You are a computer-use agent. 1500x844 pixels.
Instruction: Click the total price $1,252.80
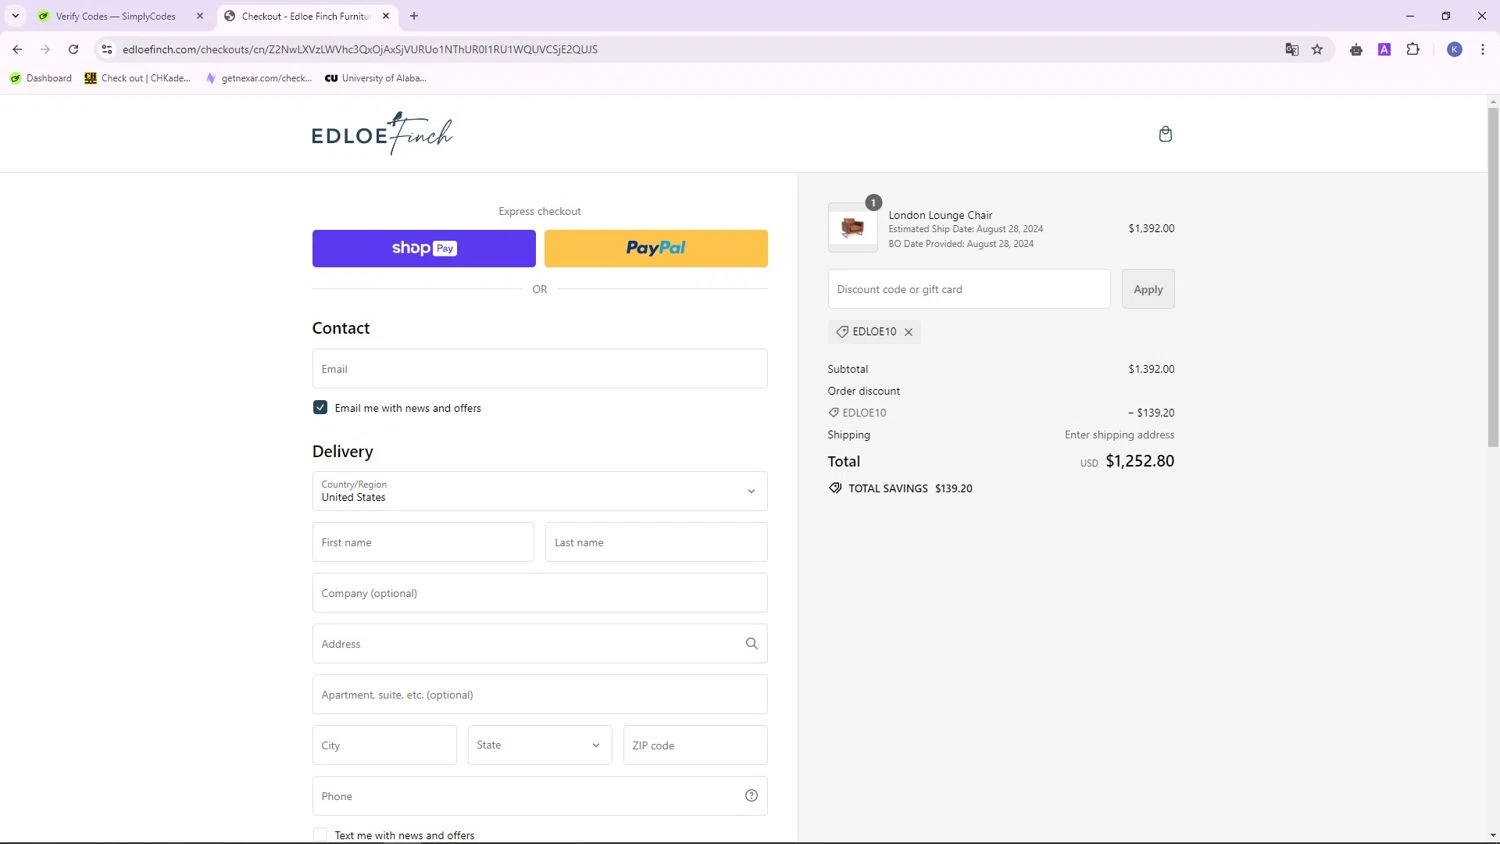click(1140, 461)
